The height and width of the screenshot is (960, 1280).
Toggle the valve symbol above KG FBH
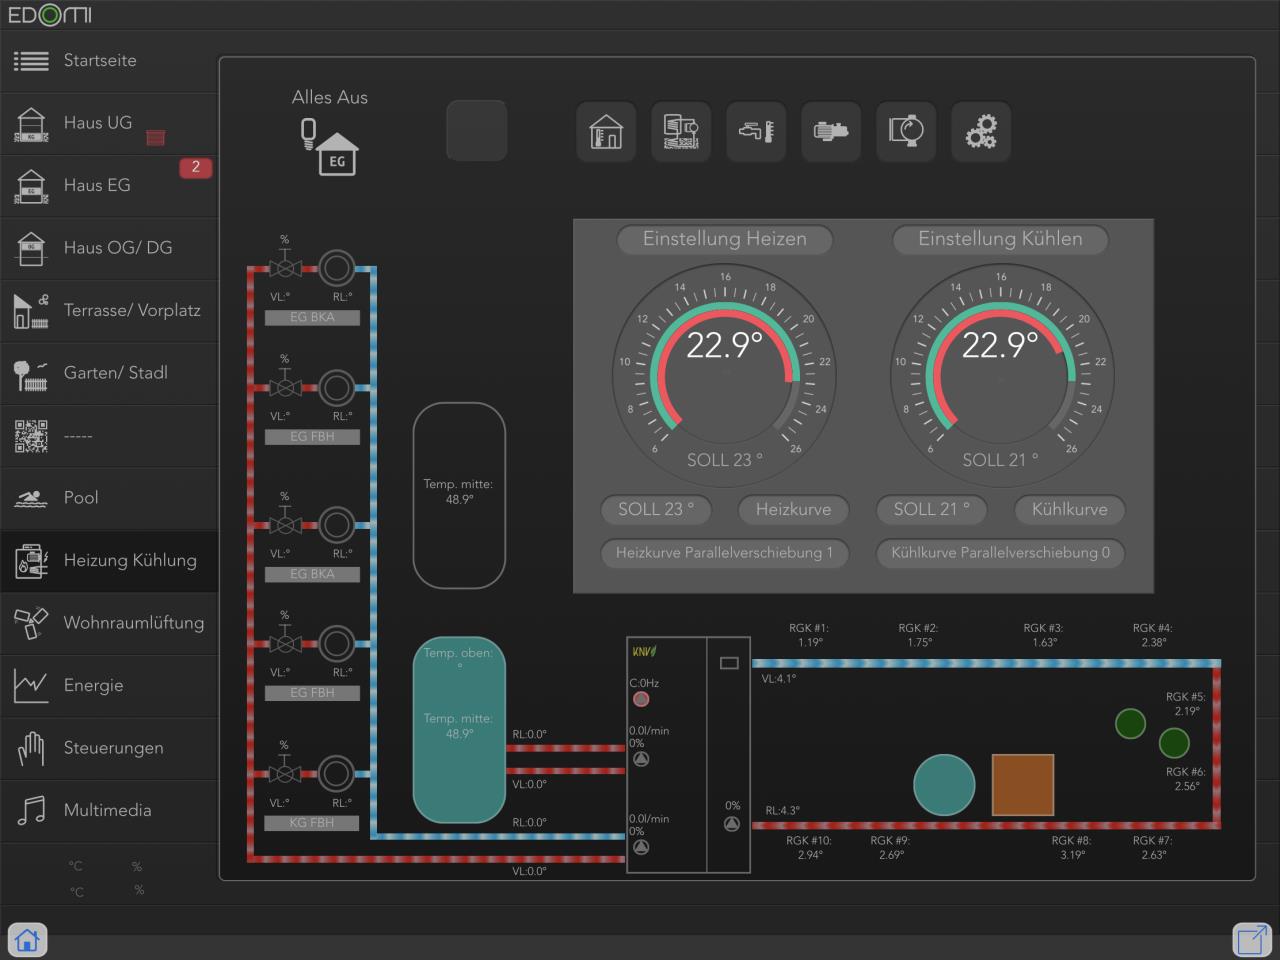coord(285,773)
